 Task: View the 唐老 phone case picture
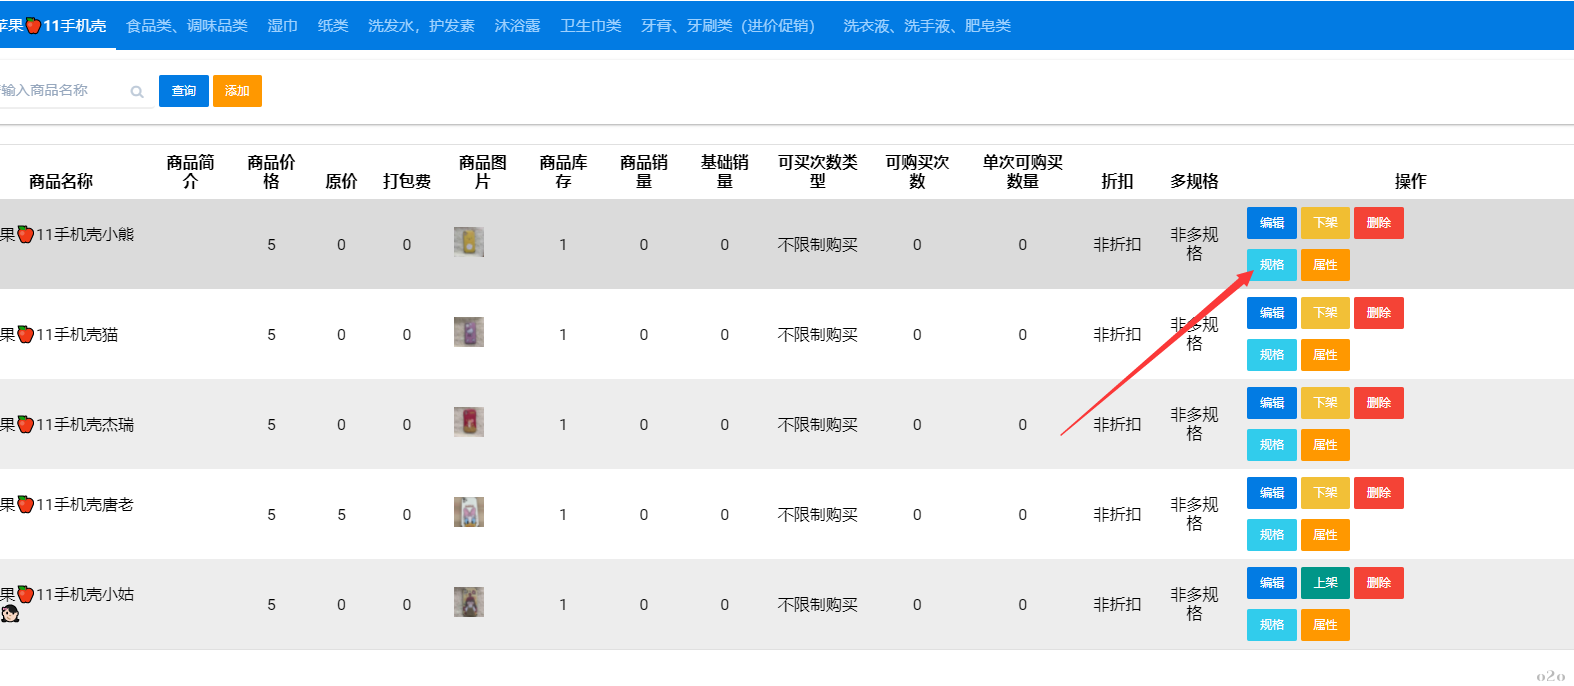468,512
